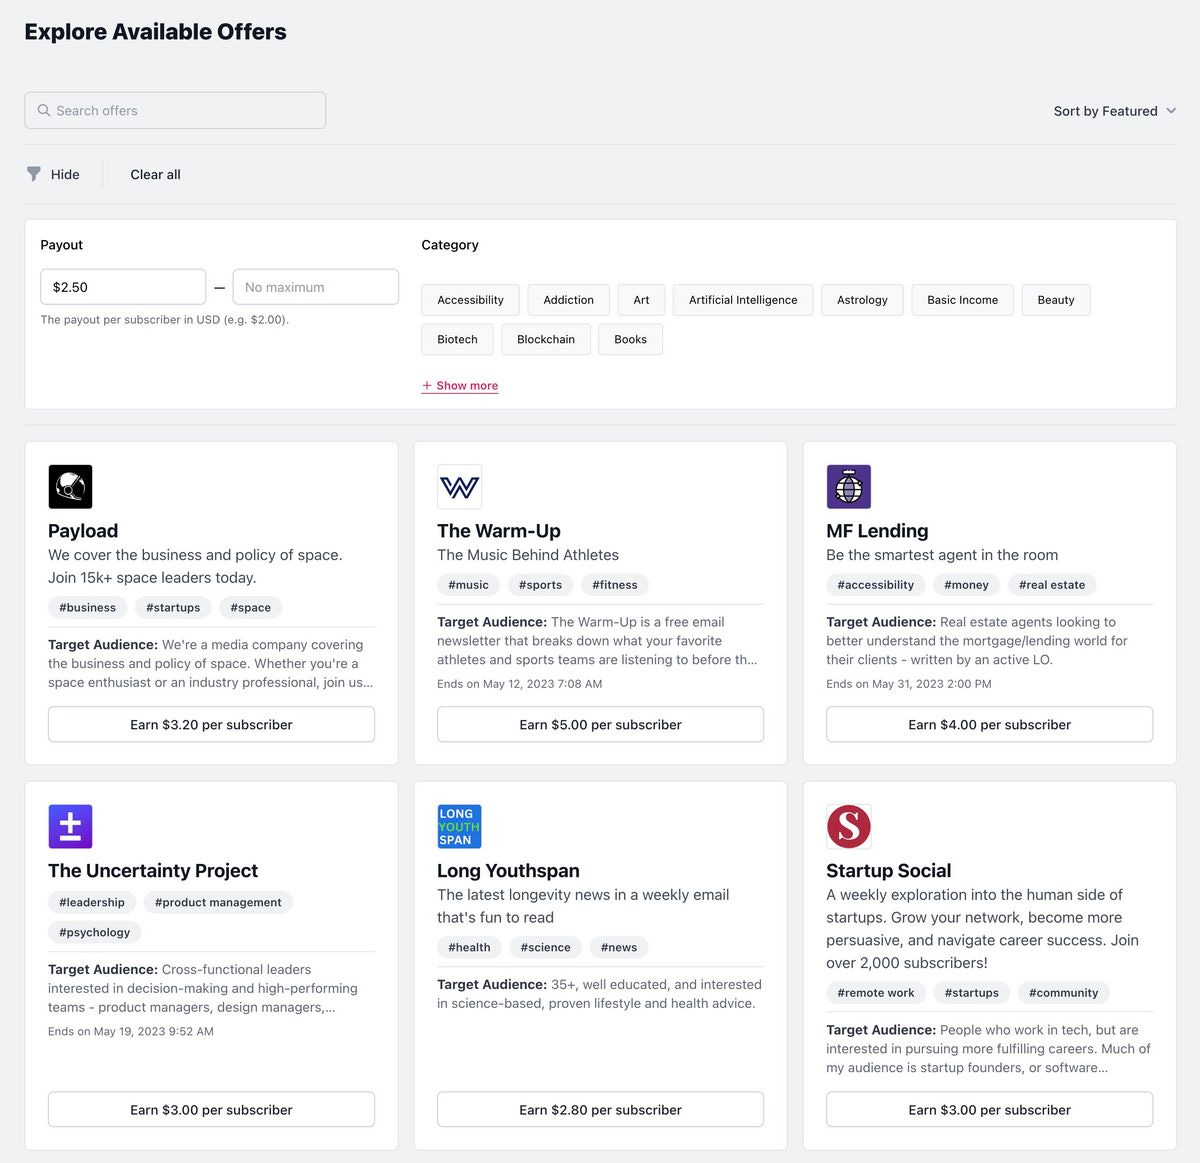Image resolution: width=1200 pixels, height=1163 pixels.
Task: Click the #startups tag on Payload
Action: 173,608
